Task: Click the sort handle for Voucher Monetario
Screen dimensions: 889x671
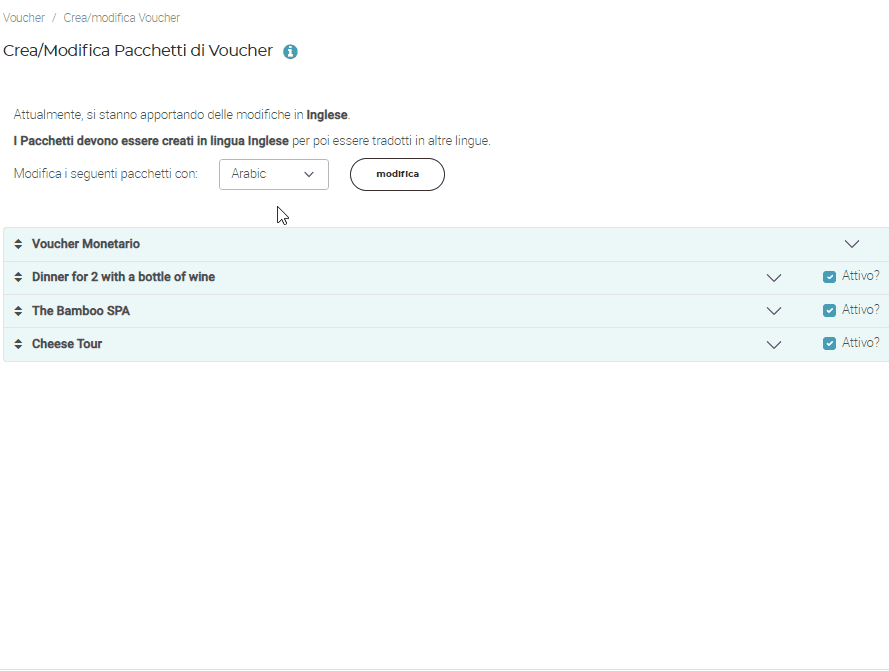Action: [18, 244]
